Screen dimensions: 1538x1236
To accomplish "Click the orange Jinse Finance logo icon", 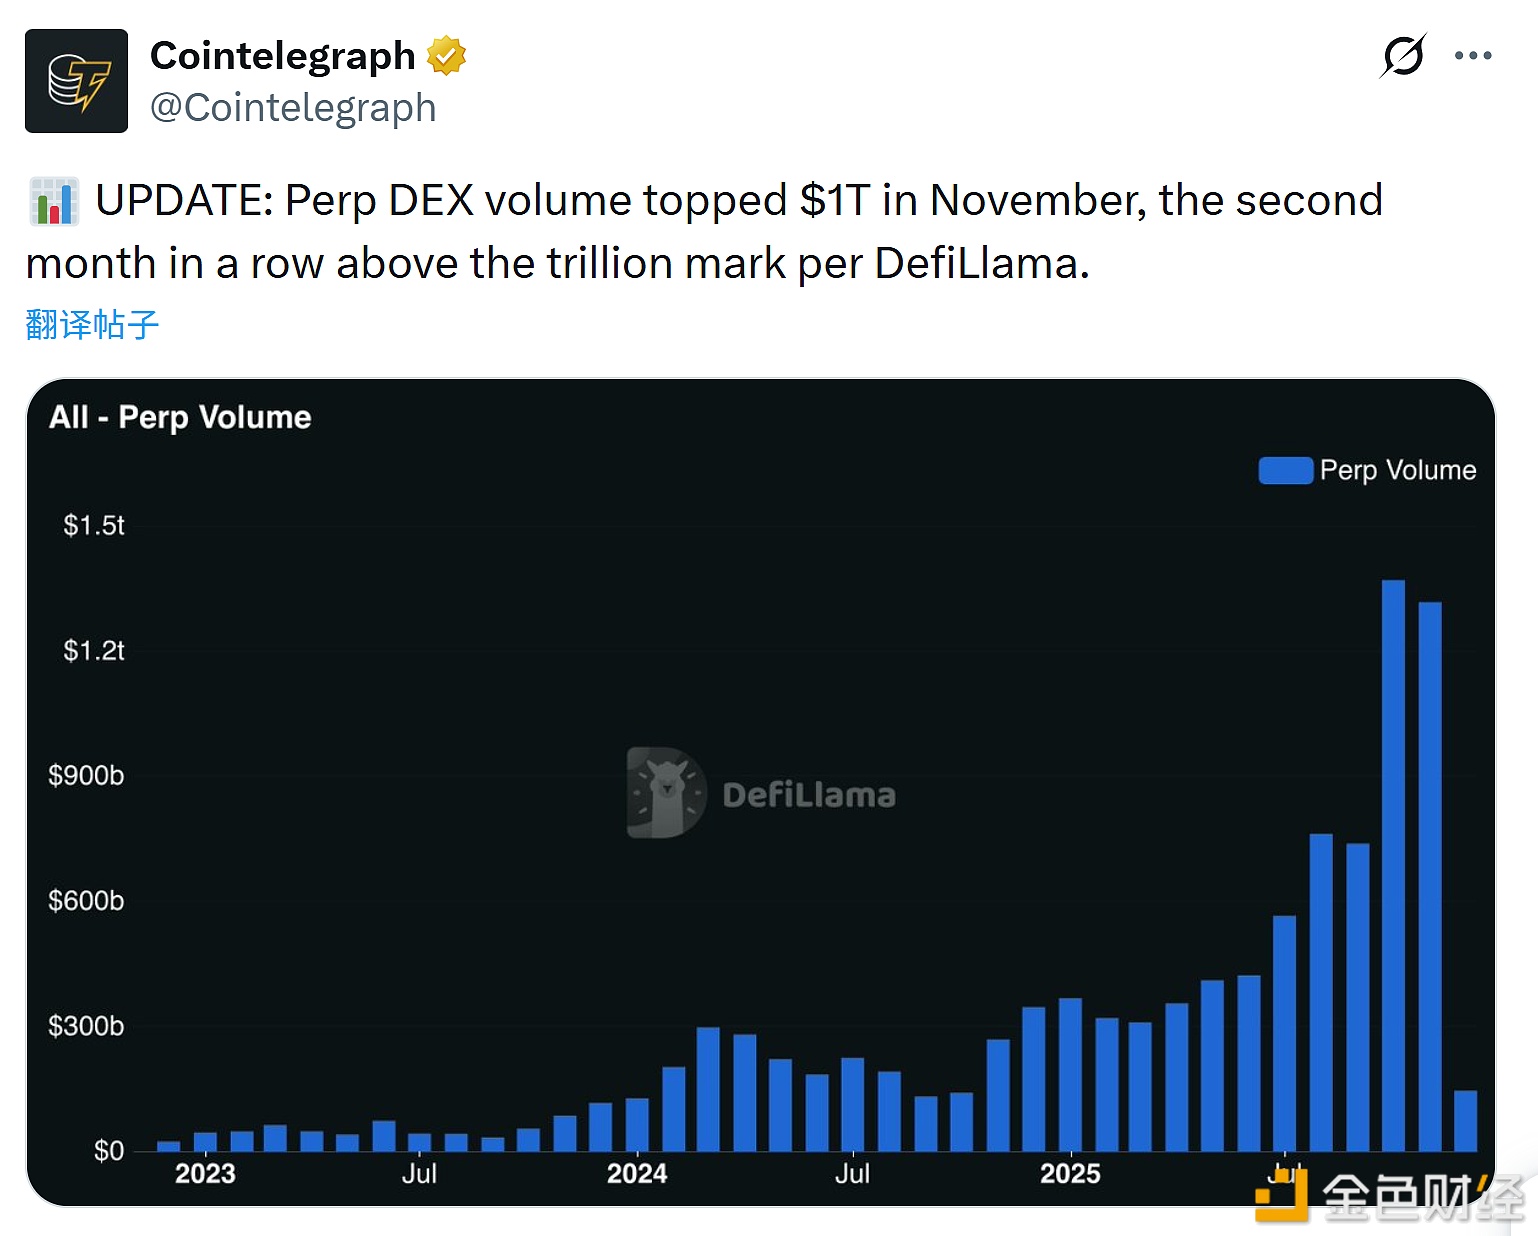I will 1282,1195.
